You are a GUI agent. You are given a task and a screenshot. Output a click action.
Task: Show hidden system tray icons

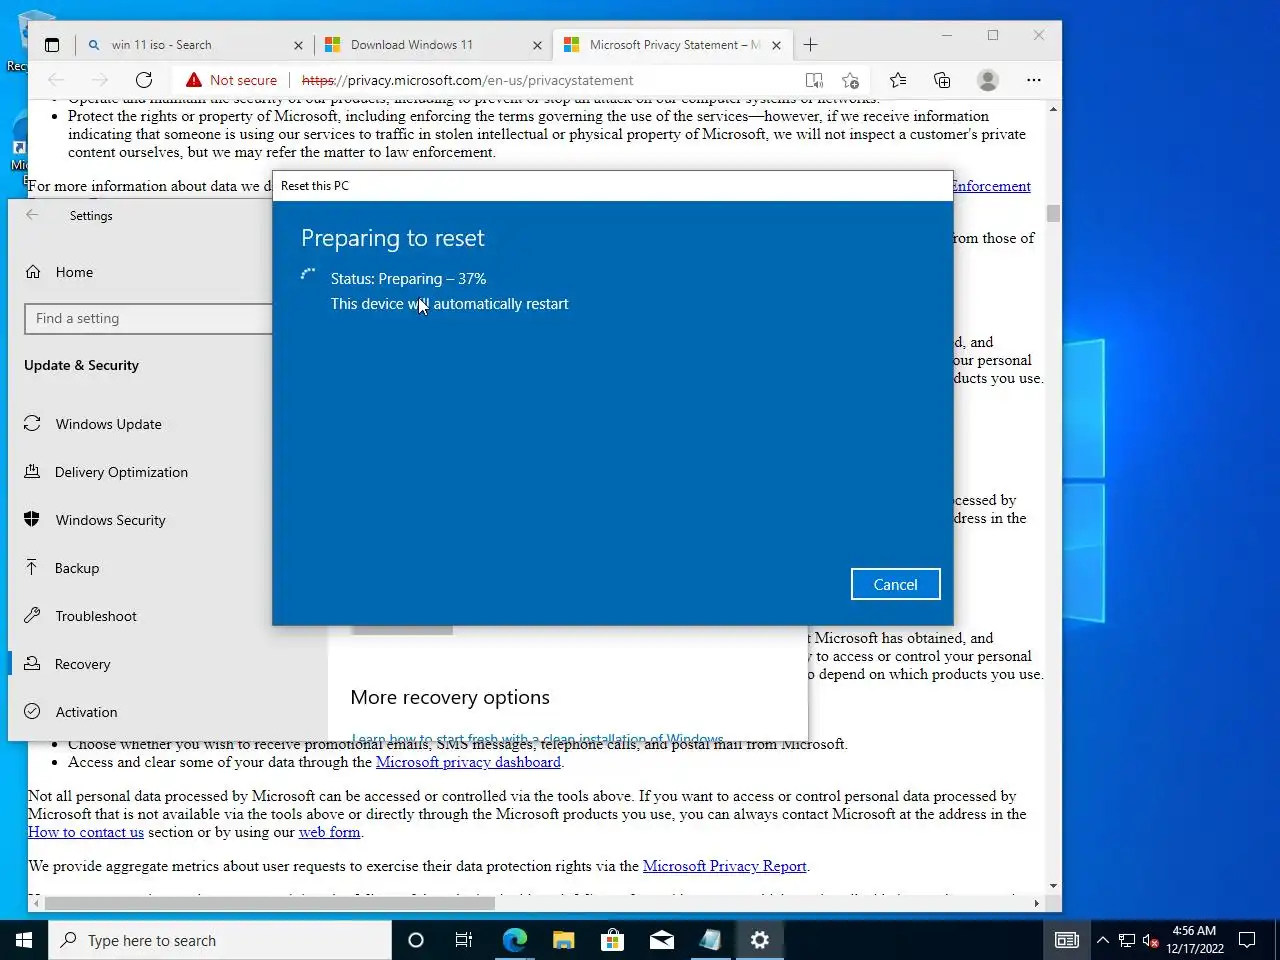(1102, 940)
